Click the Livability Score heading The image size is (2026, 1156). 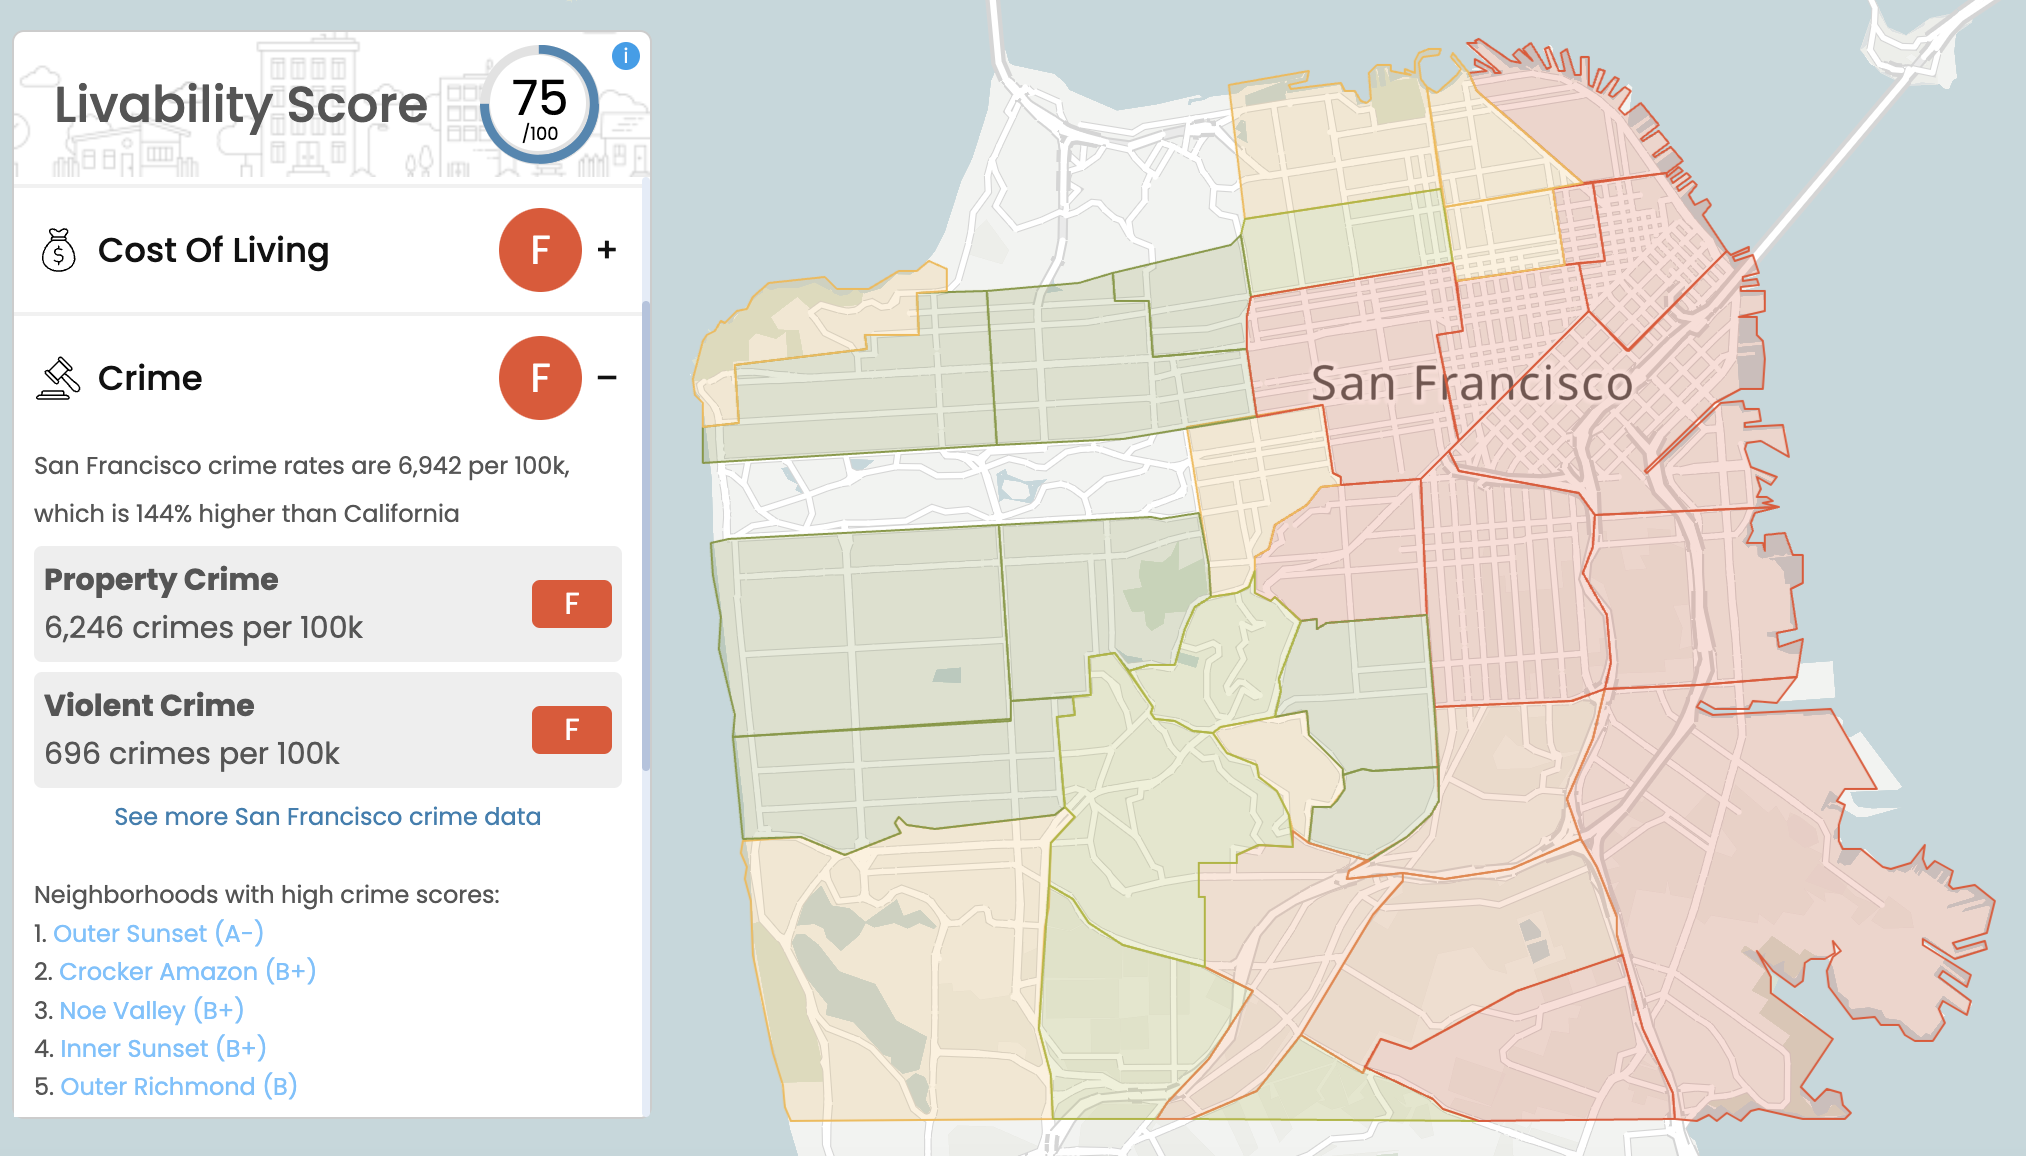(241, 105)
